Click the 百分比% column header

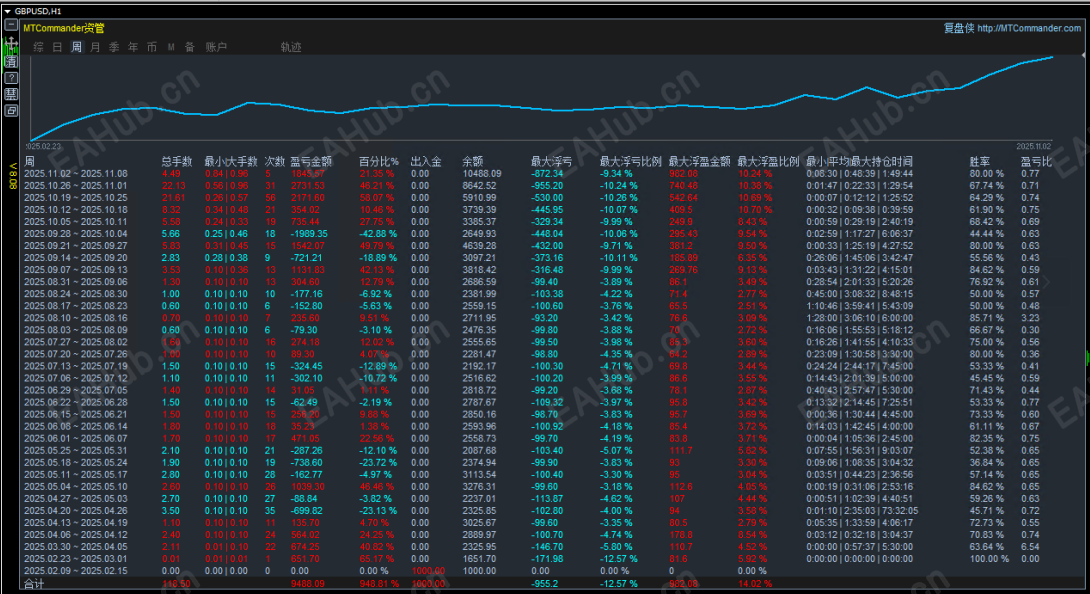[x=379, y=161]
